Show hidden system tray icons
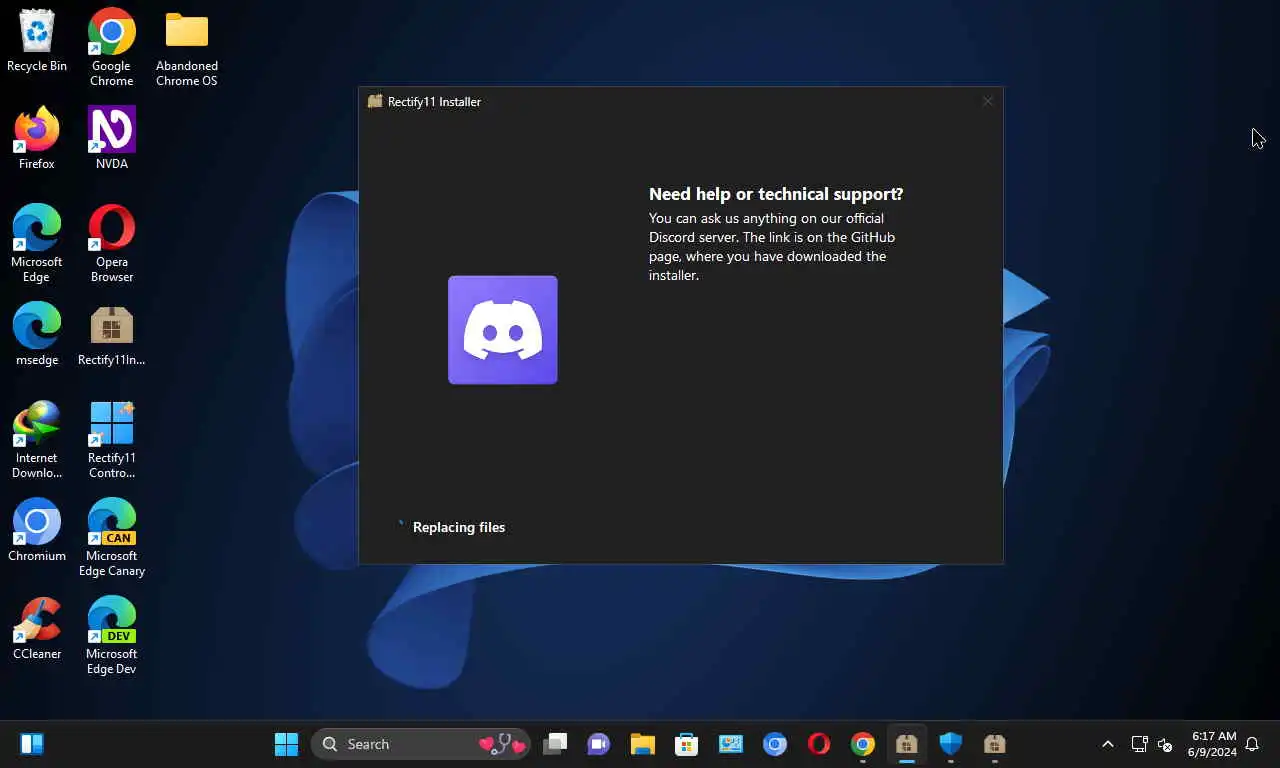The image size is (1280, 768). tap(1108, 744)
